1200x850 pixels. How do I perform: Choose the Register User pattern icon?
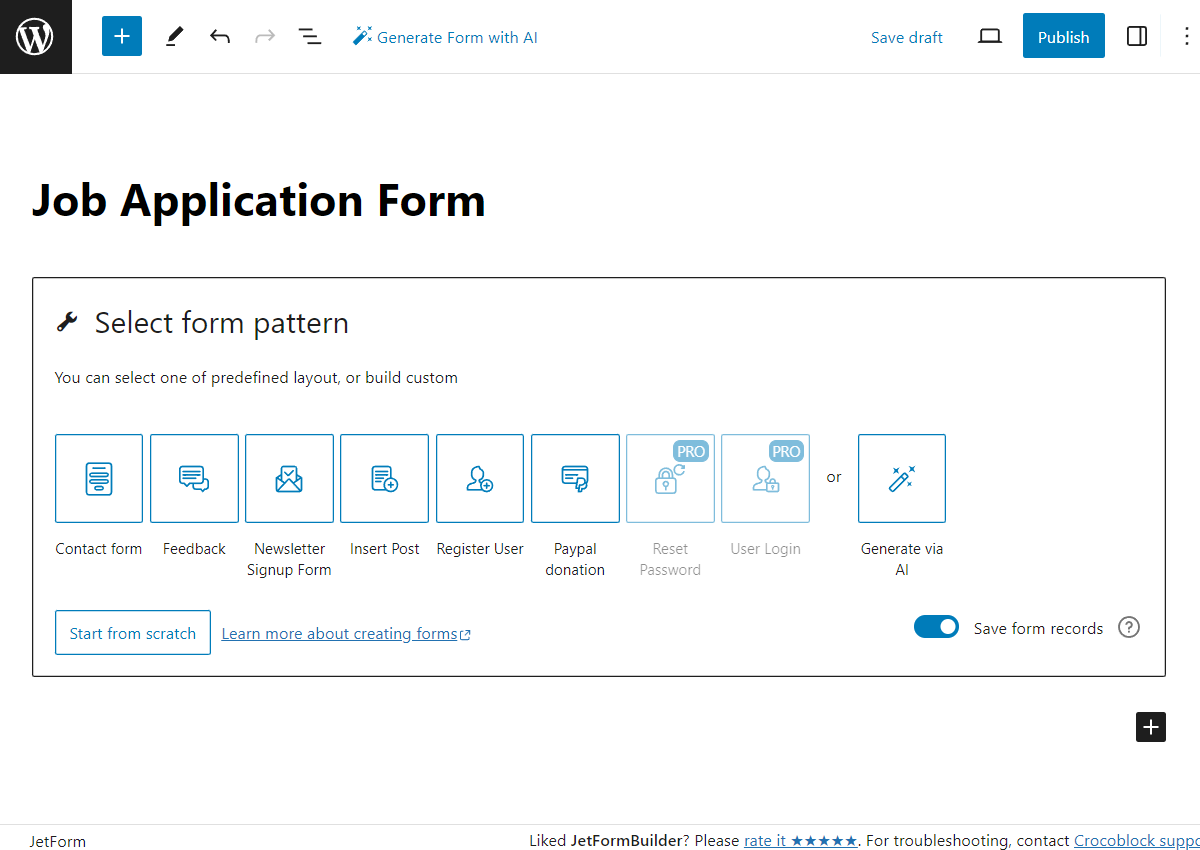click(x=479, y=478)
